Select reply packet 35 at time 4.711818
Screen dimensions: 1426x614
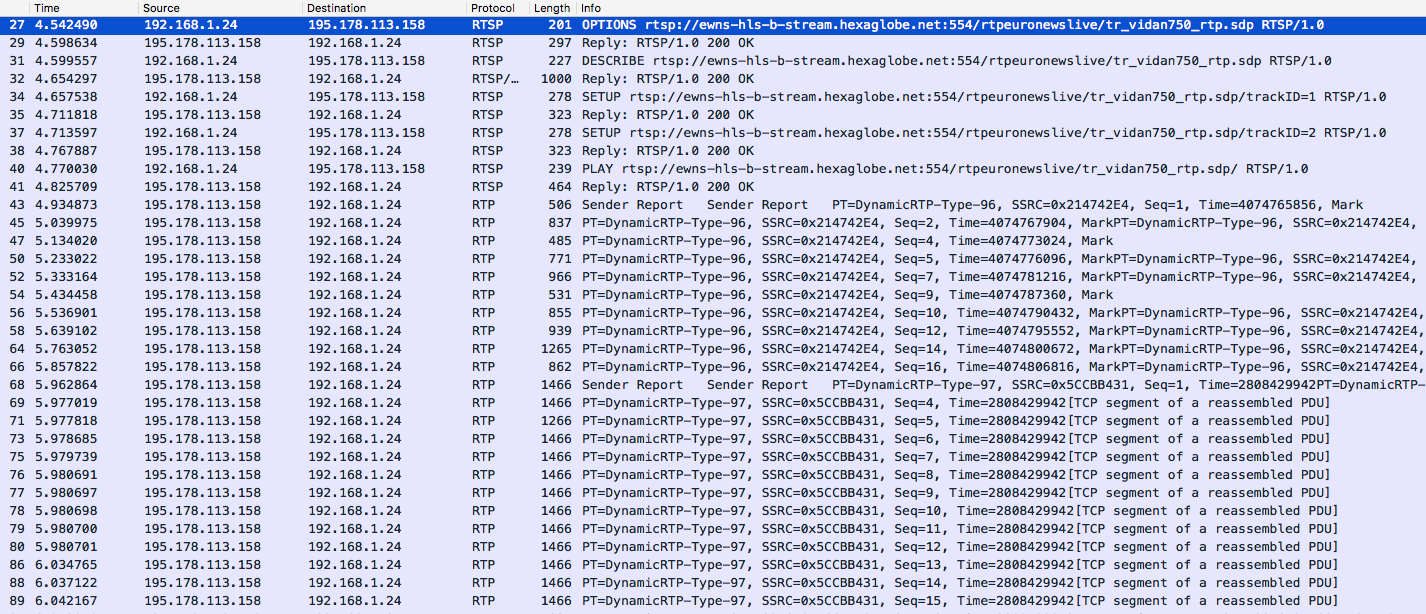pos(713,115)
